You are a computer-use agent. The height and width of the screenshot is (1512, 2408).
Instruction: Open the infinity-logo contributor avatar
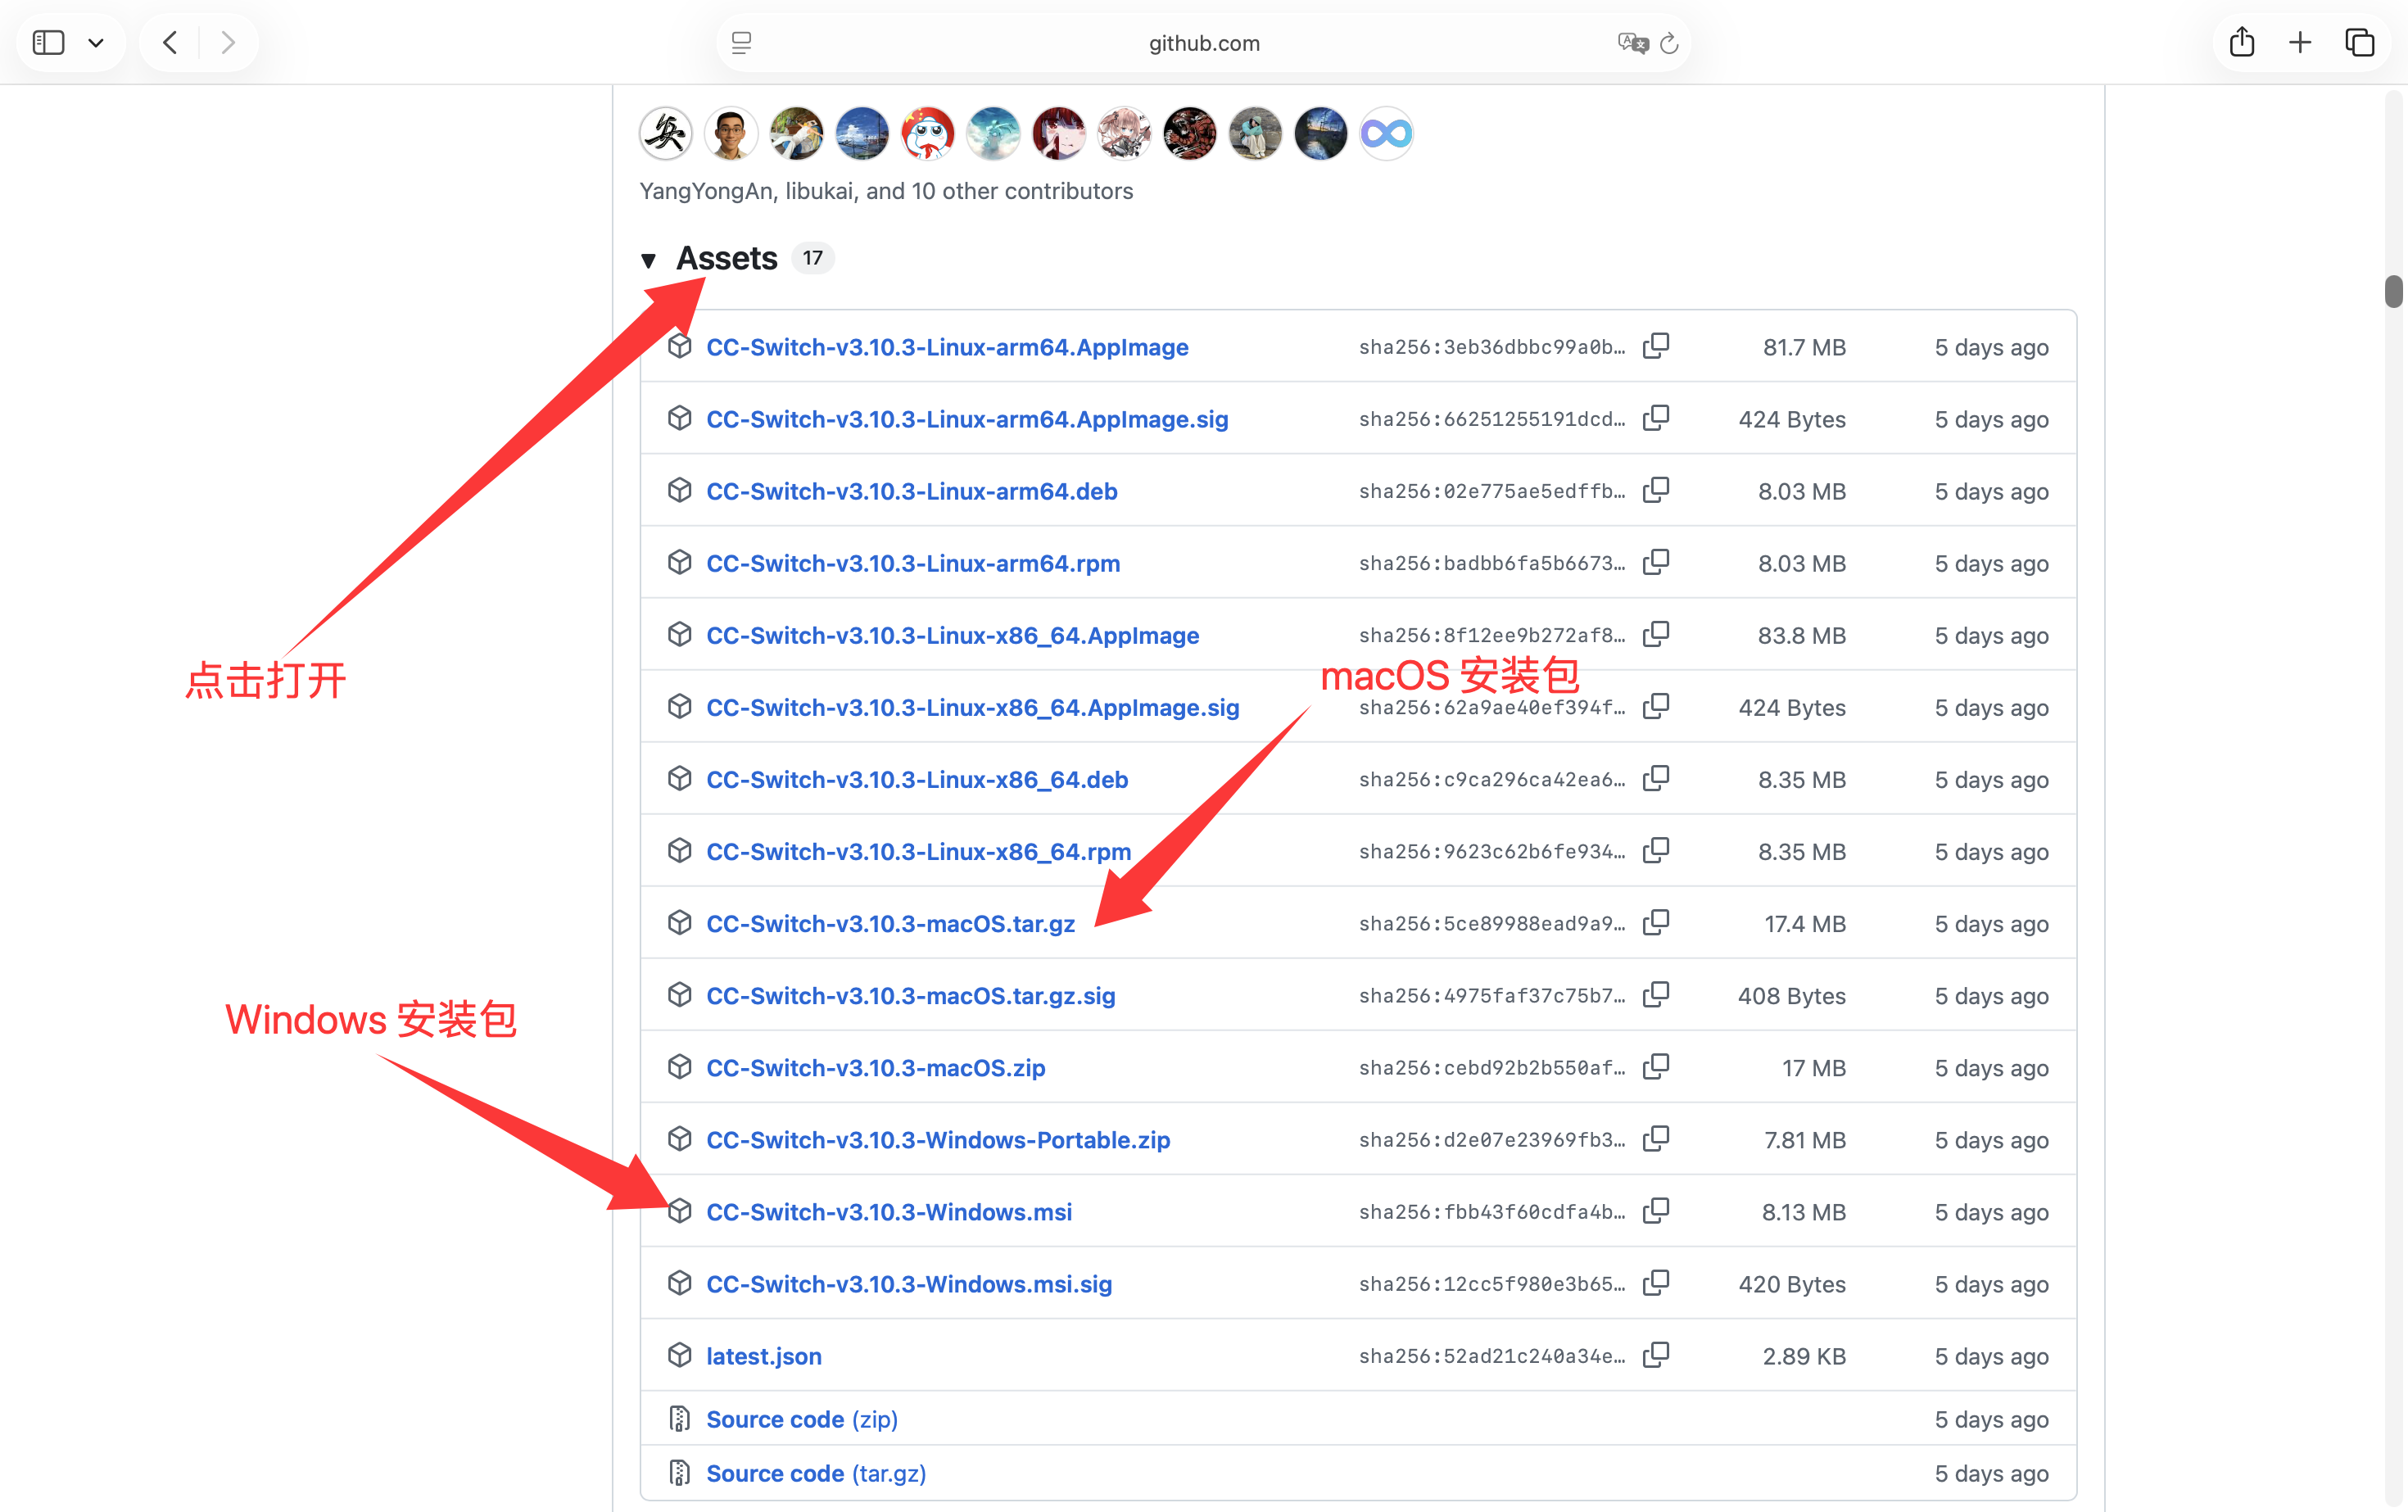coord(1386,133)
